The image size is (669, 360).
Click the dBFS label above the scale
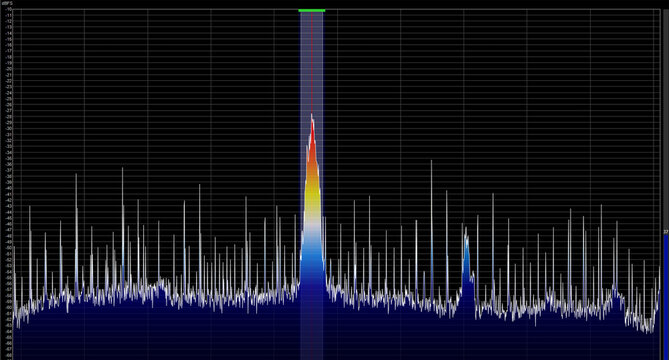7,3
